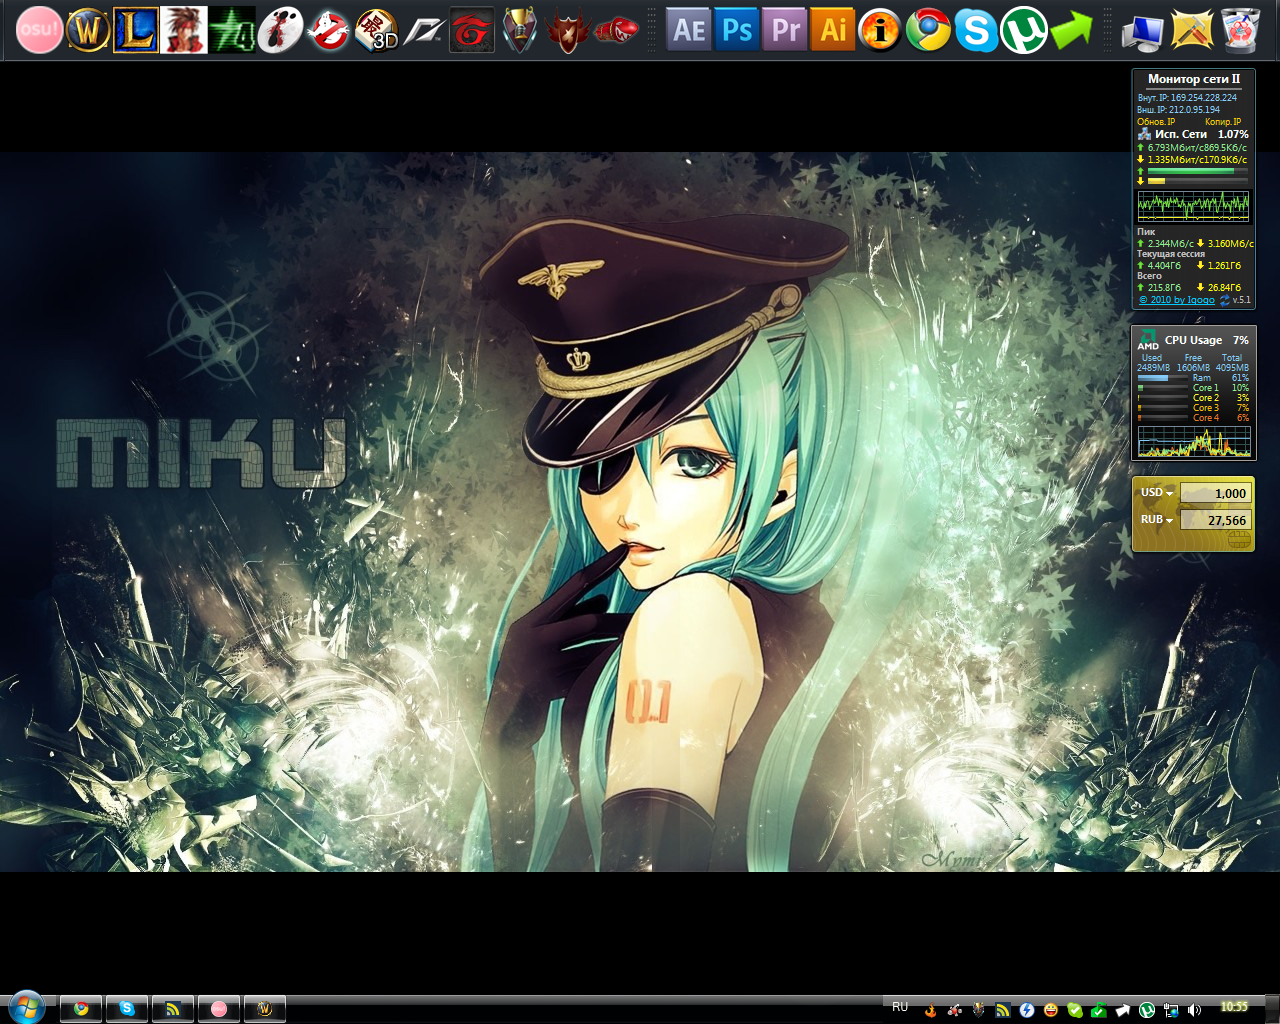Expand the RUB currency dropdown
The image size is (1280, 1024).
coord(1157,520)
